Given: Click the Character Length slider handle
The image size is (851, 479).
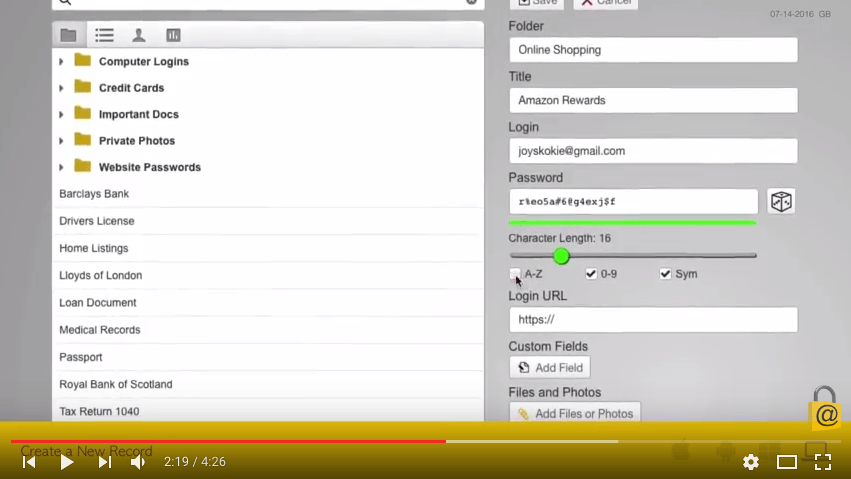Looking at the screenshot, I should click(x=562, y=256).
